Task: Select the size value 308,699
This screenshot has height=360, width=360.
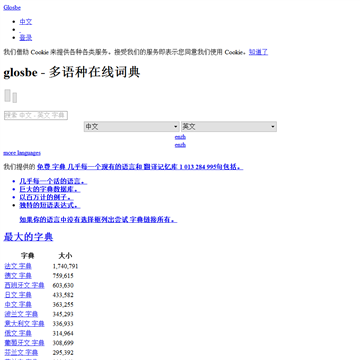Action: click(x=63, y=343)
